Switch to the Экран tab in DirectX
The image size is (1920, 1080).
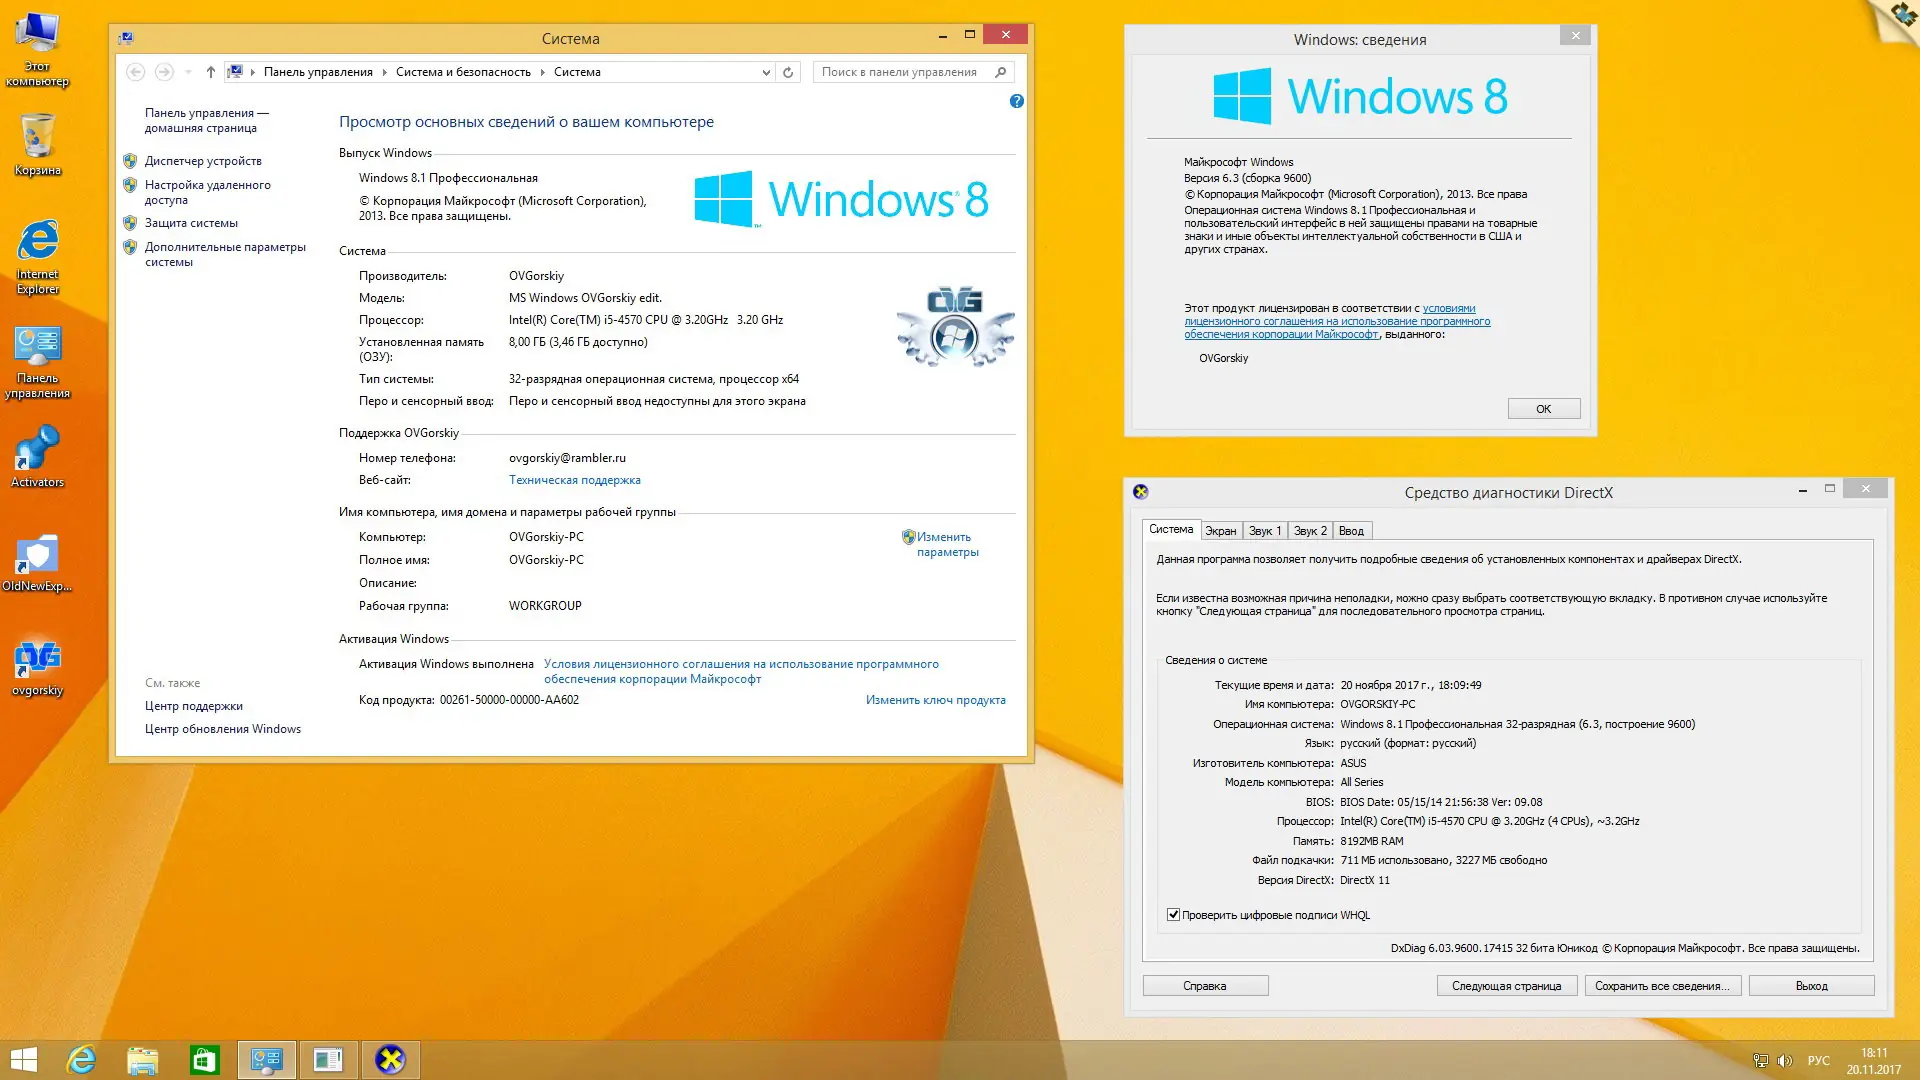pyautogui.click(x=1220, y=531)
